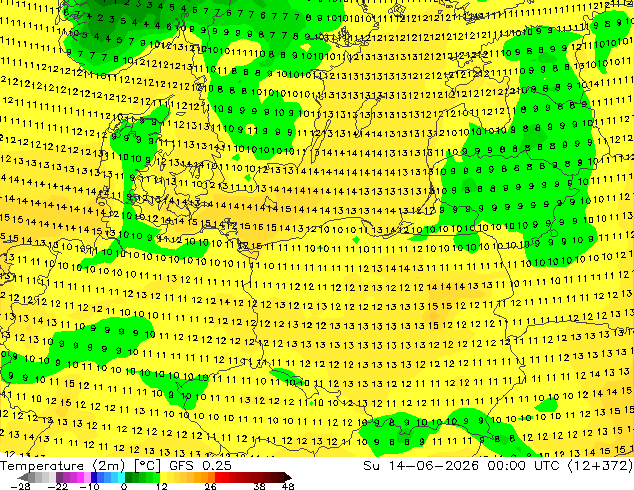Click the '0' legend scale value
This screenshot has width=634, height=490.
(124, 486)
